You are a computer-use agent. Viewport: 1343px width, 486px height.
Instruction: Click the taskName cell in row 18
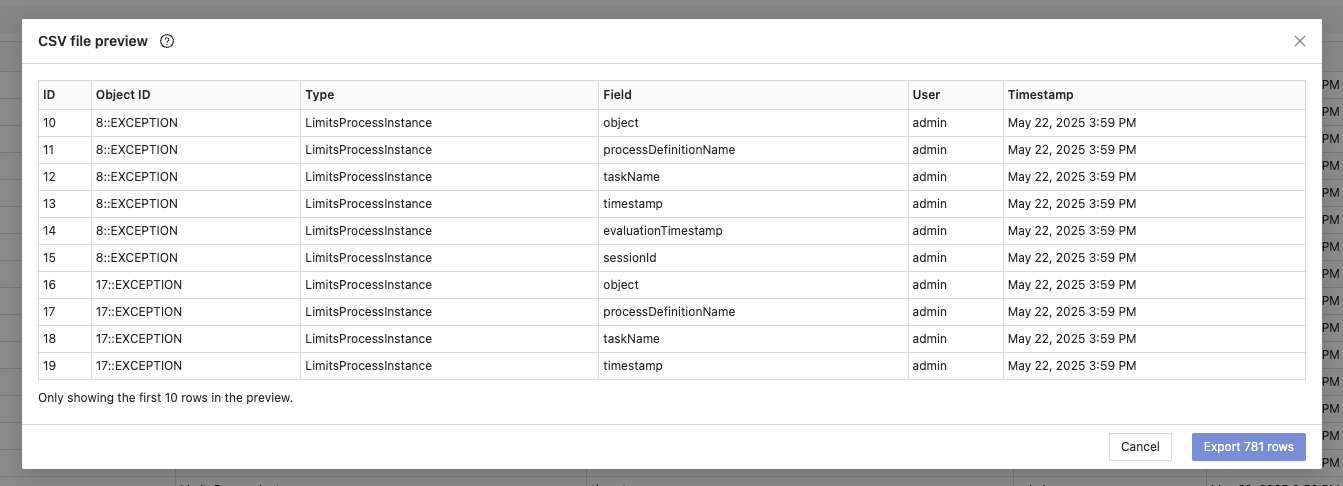pos(631,339)
